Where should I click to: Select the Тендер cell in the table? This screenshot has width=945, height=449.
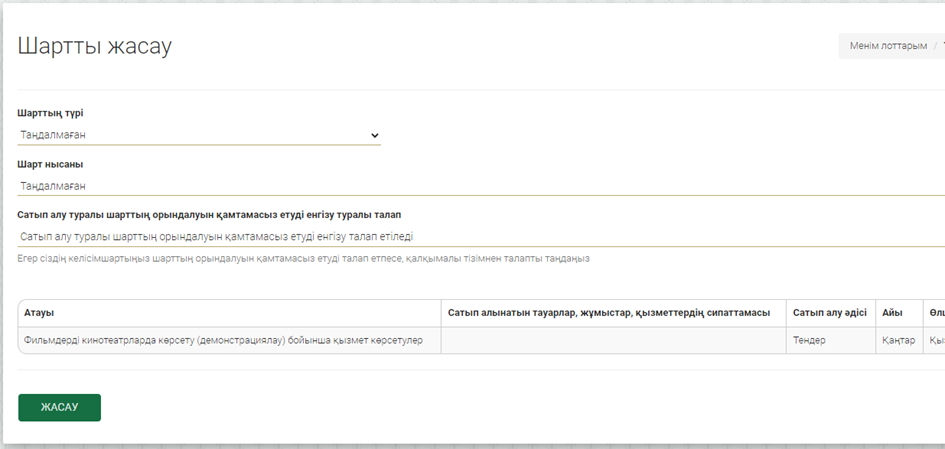(x=809, y=340)
